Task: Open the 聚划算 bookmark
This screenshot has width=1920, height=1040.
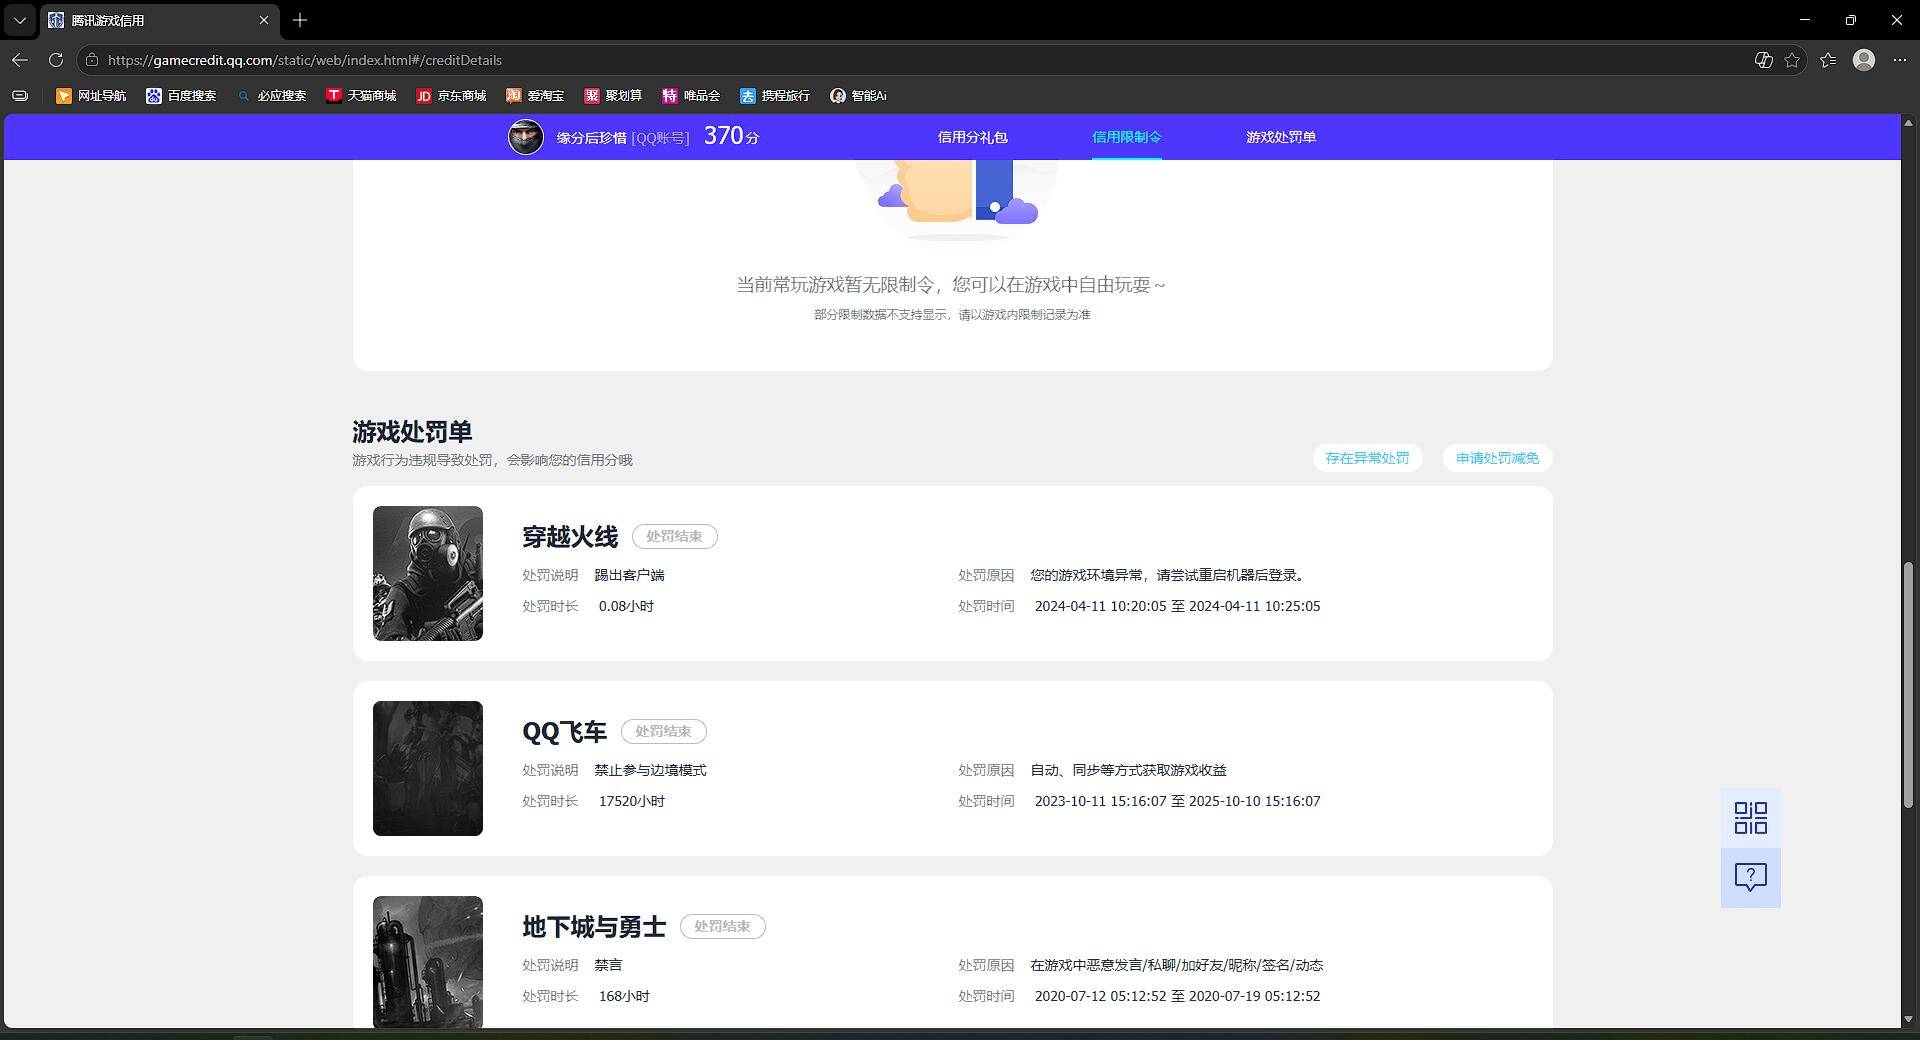Action: point(613,96)
